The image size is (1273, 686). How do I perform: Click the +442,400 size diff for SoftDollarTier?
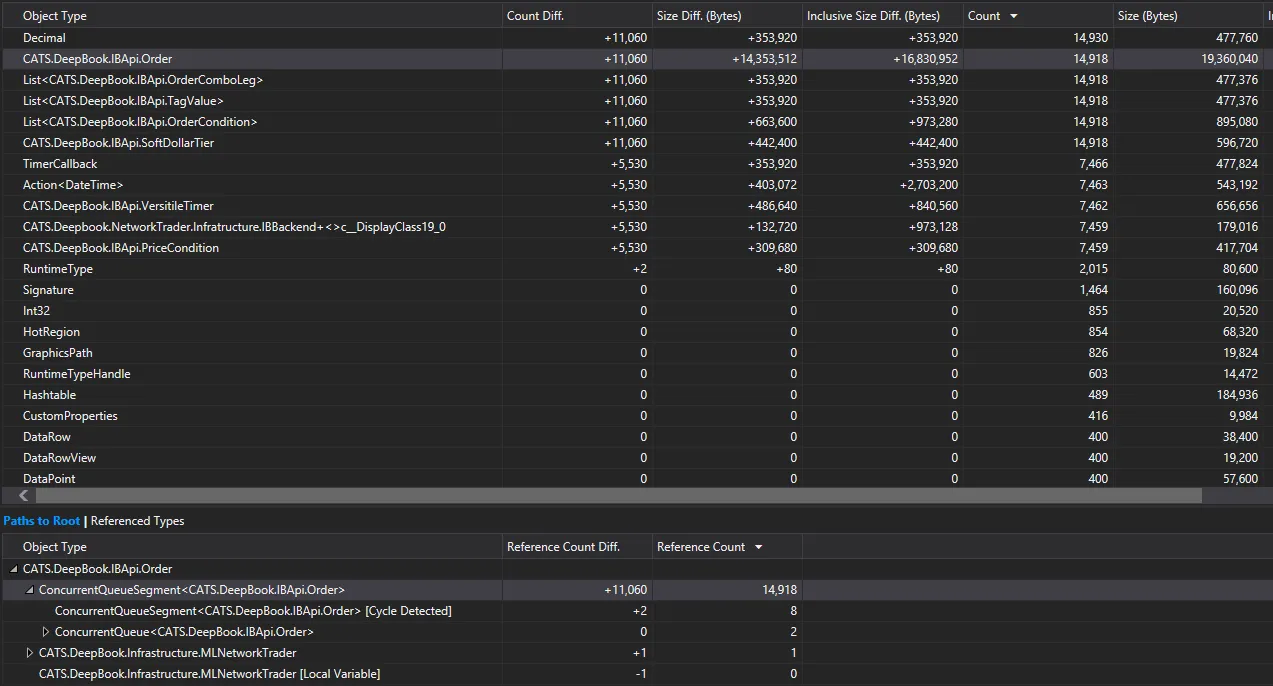point(772,143)
